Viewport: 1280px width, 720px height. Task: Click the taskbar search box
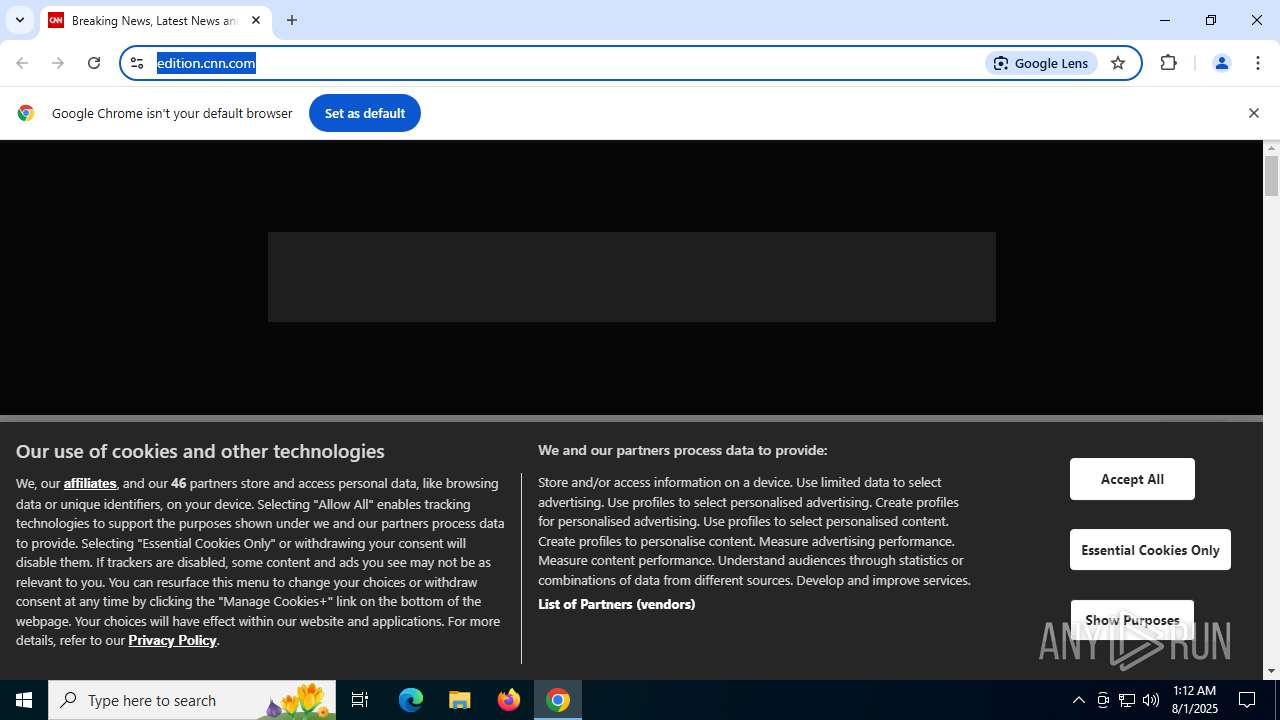(192, 700)
